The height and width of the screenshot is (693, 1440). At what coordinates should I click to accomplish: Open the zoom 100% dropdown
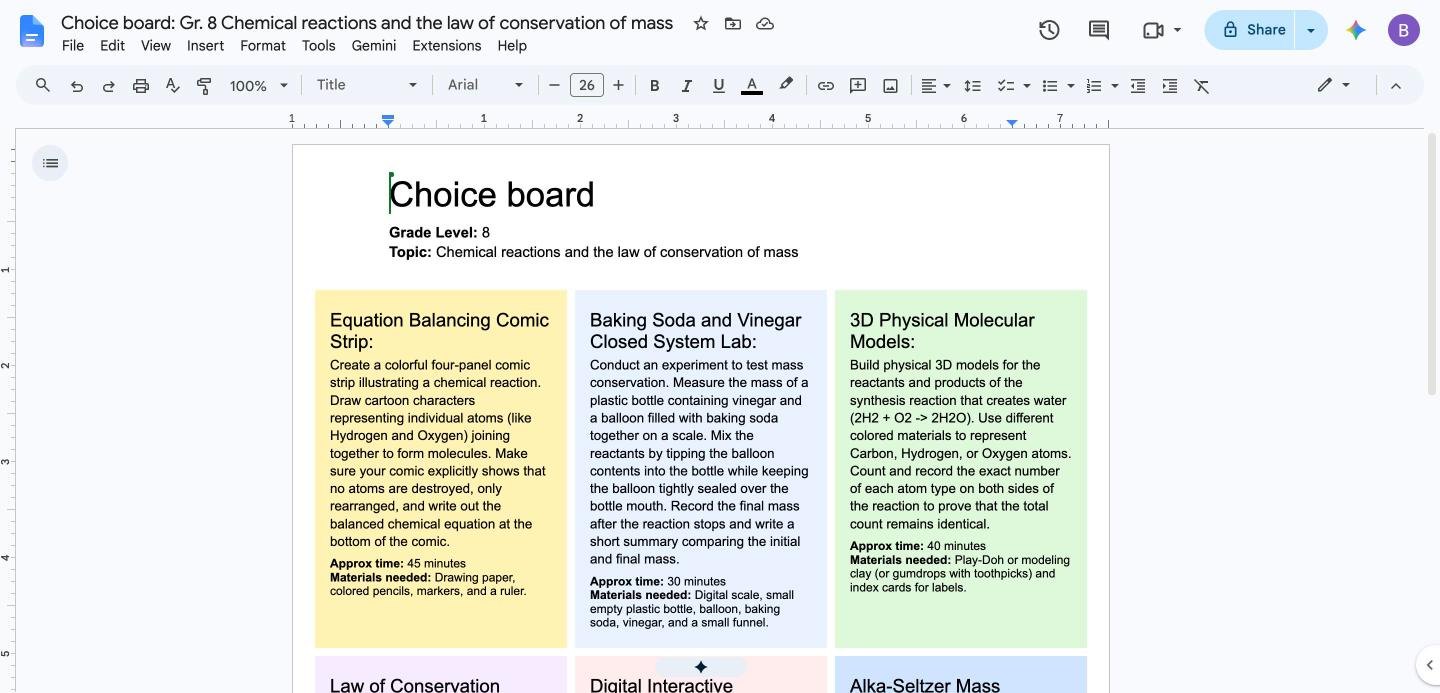258,86
